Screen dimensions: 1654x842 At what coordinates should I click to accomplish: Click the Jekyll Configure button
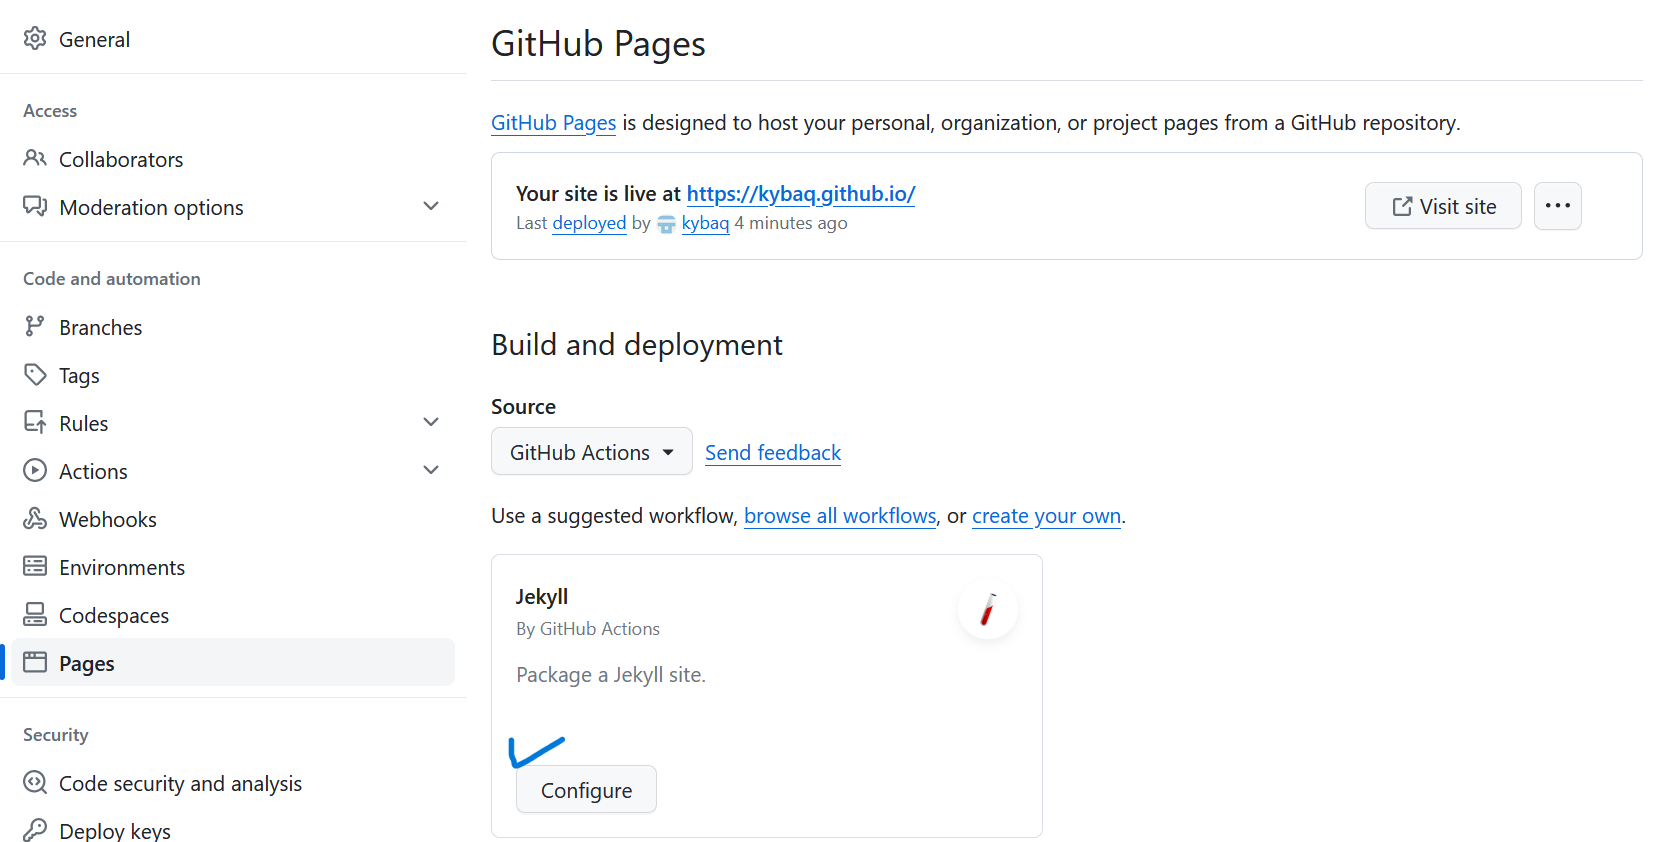[x=586, y=790]
